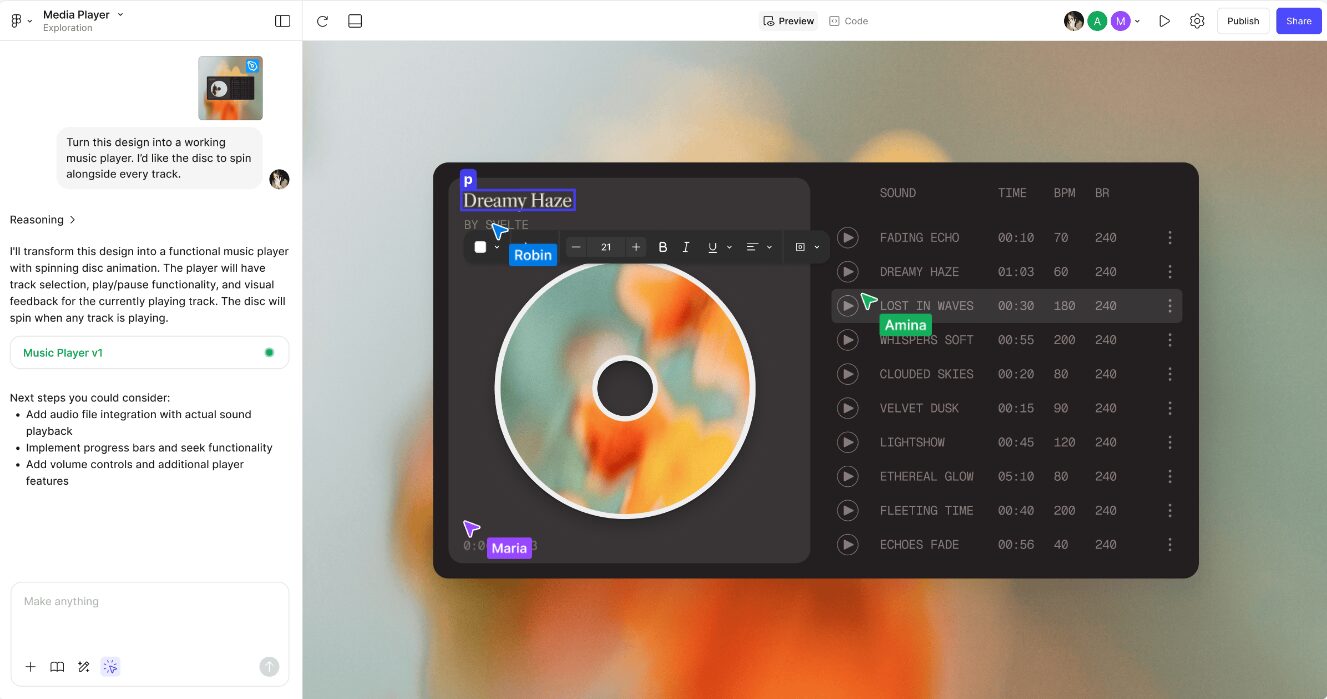The image size is (1327, 699).
Task: Play the Fading Echo track
Action: click(848, 238)
